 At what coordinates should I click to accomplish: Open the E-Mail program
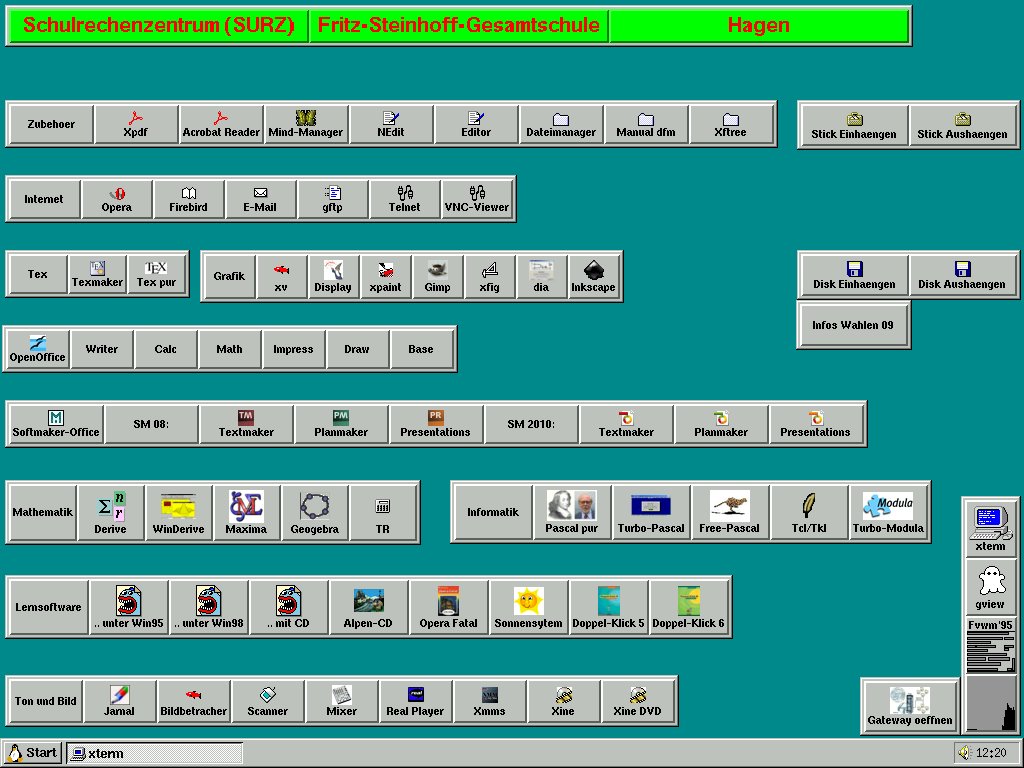pos(260,199)
